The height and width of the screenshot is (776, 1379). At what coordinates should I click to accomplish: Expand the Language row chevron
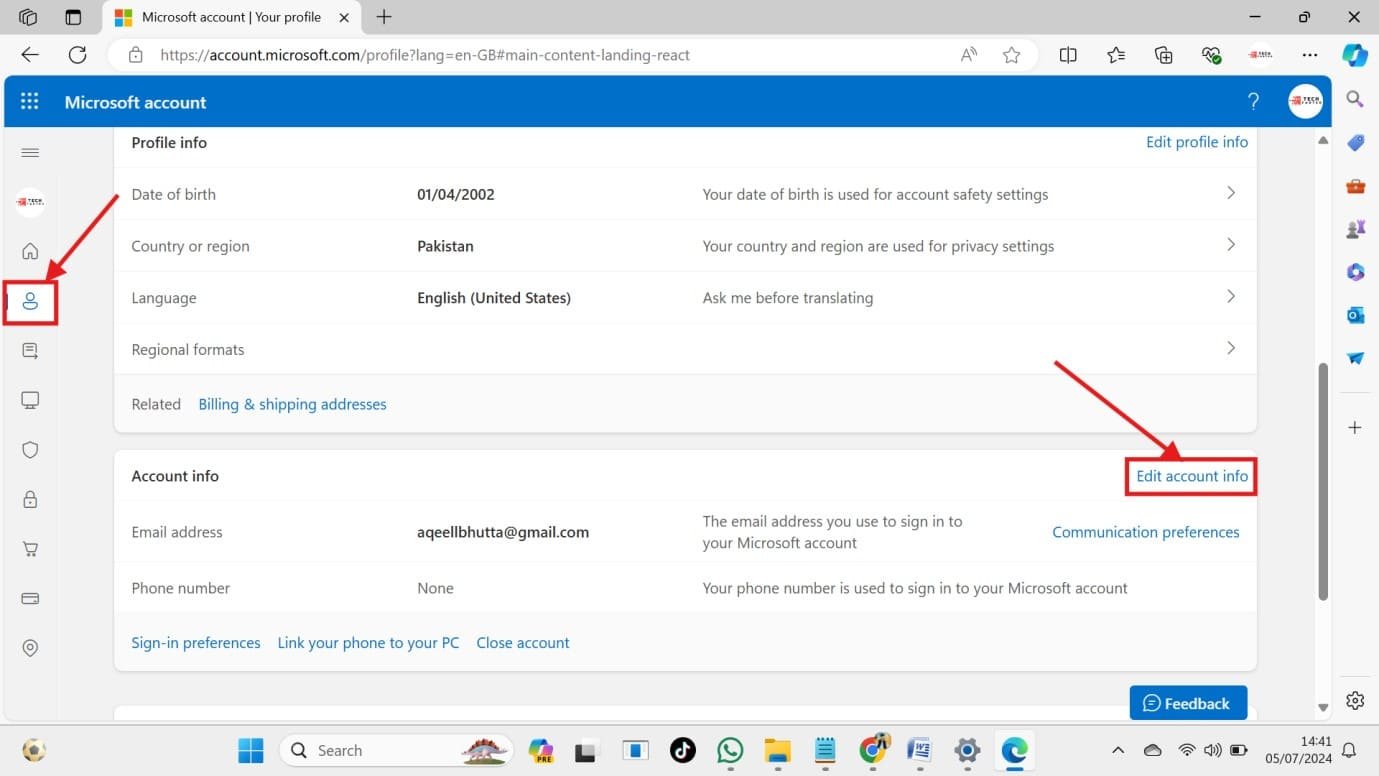click(x=1231, y=297)
